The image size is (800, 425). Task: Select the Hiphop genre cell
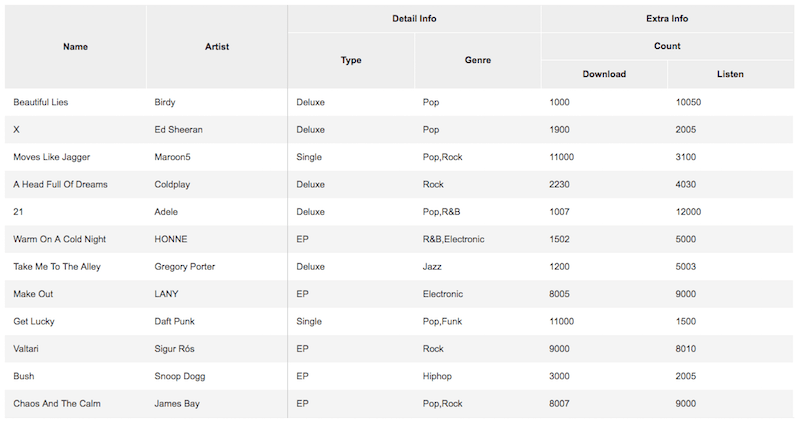pos(439,376)
